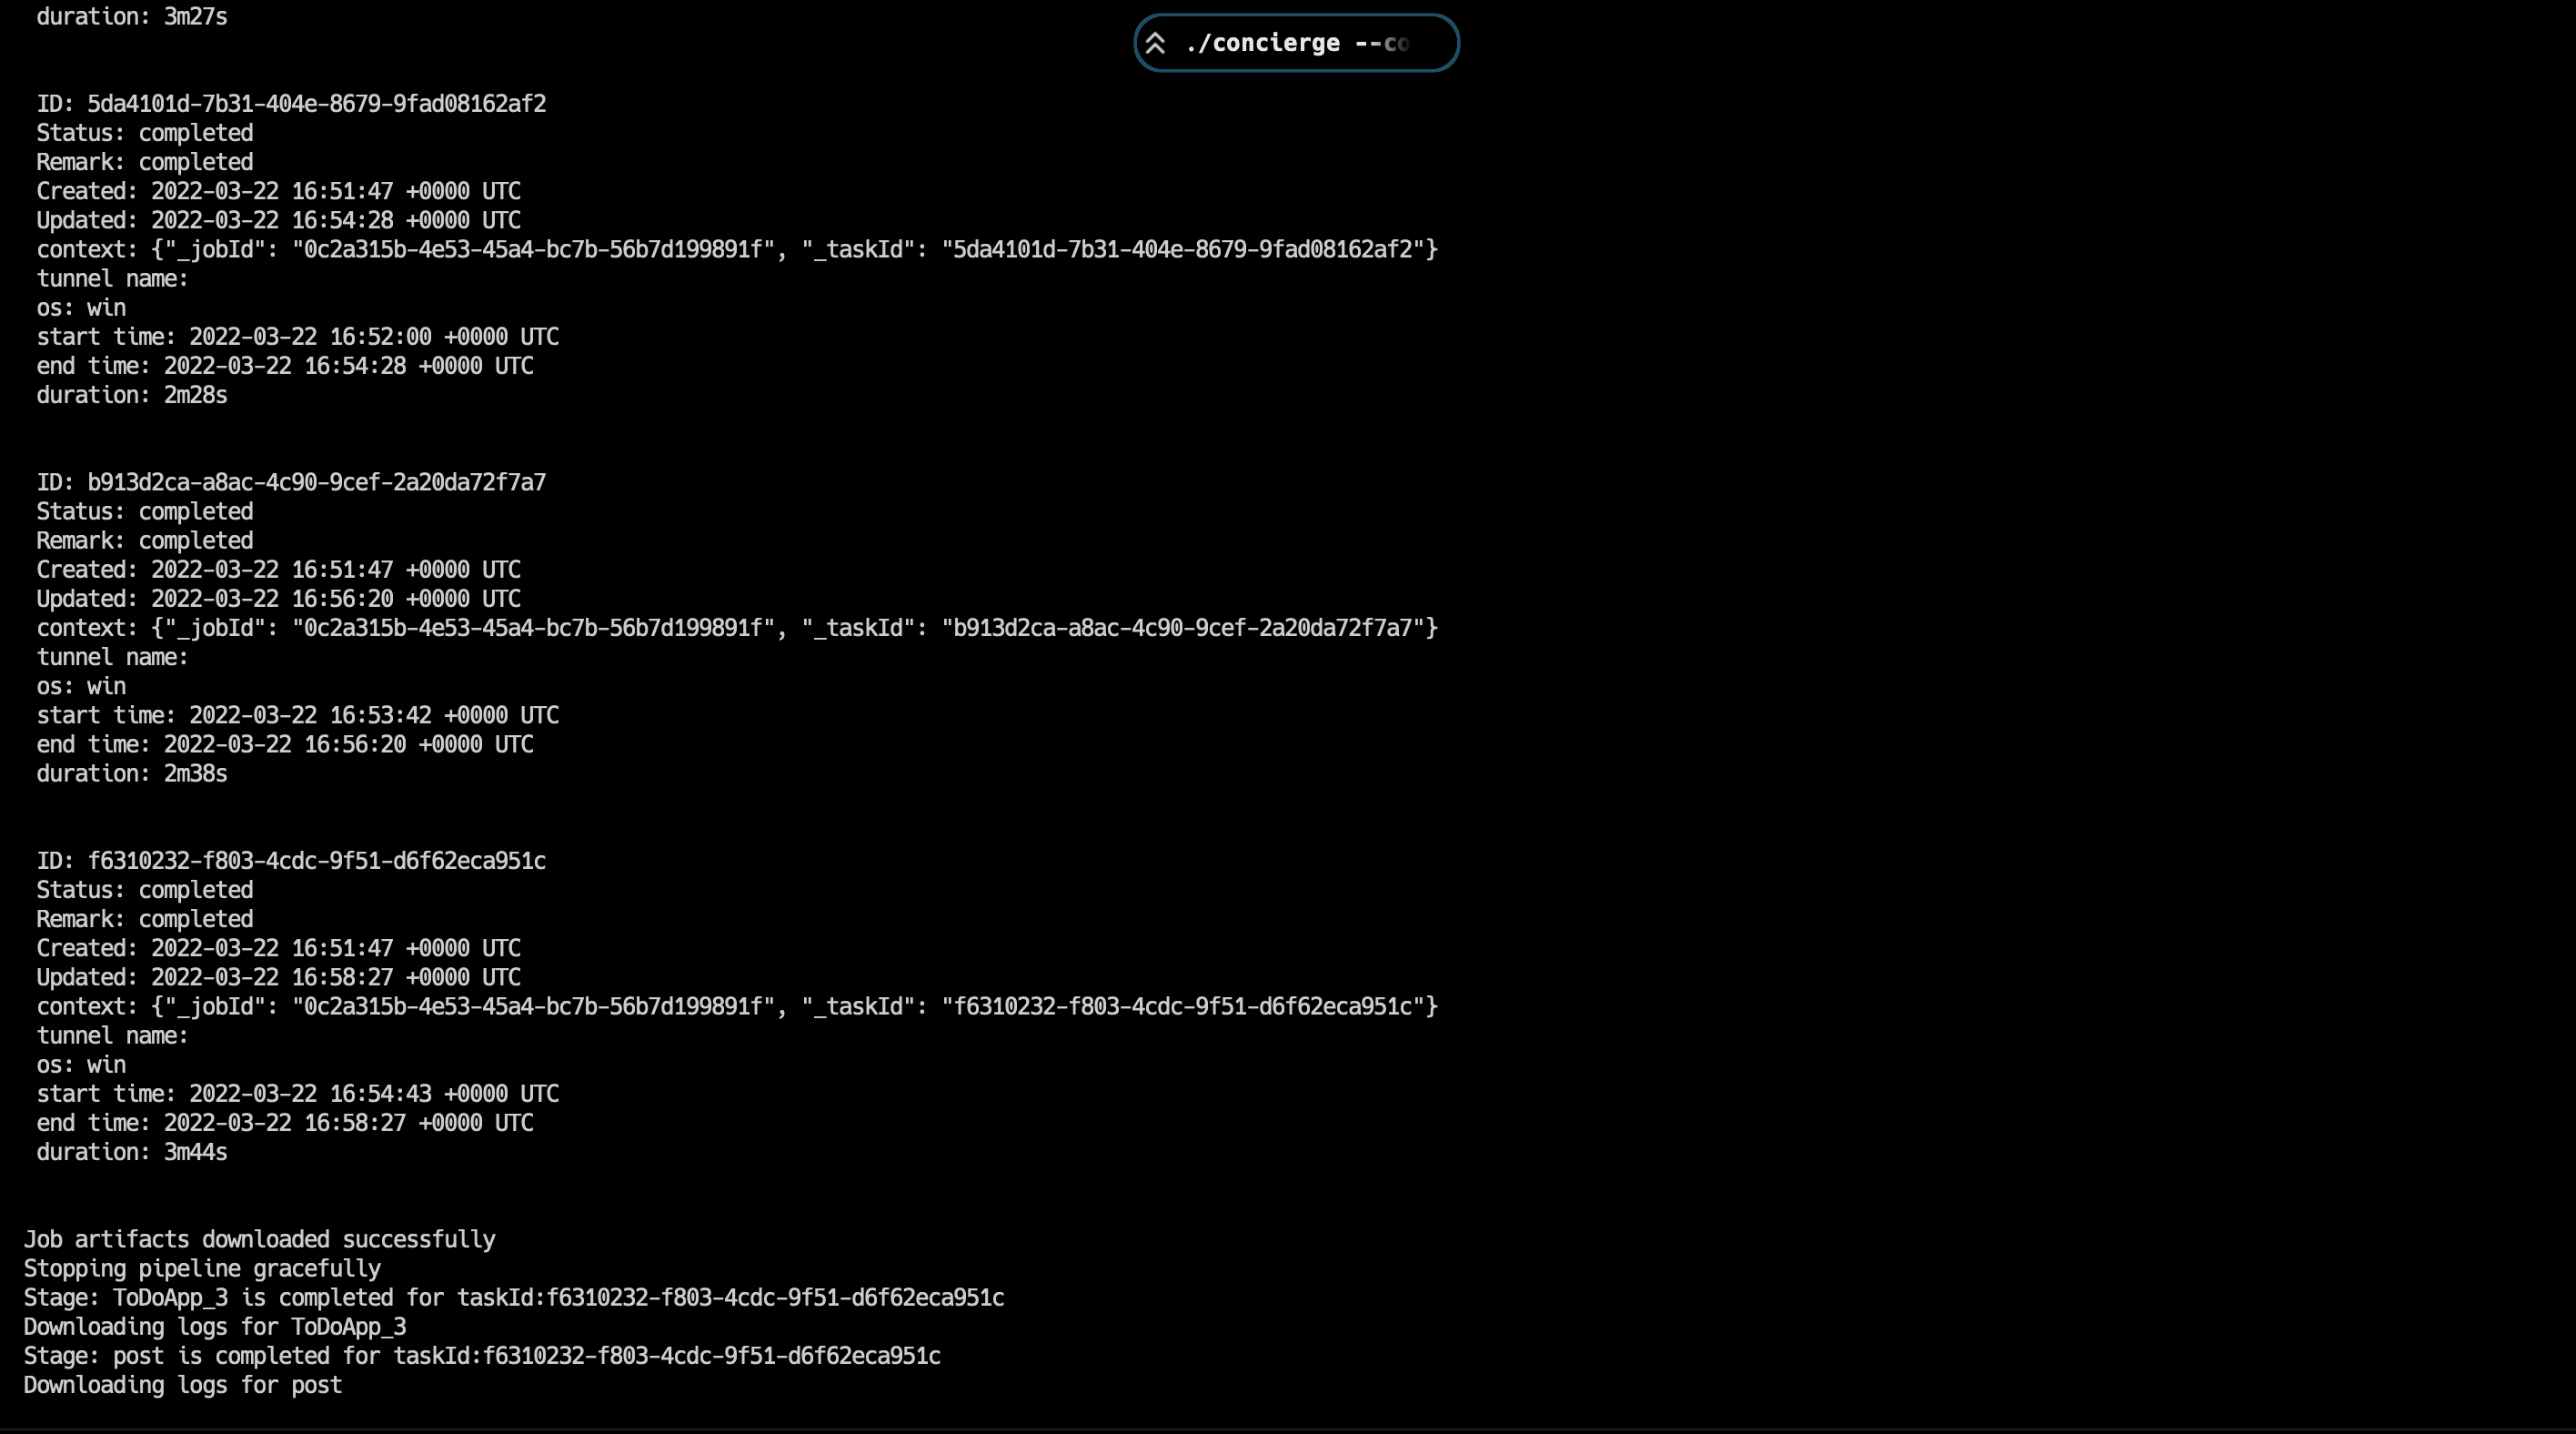Click end time 16:58:27 line
Image resolution: width=2576 pixels, height=1434 pixels.
285,1123
